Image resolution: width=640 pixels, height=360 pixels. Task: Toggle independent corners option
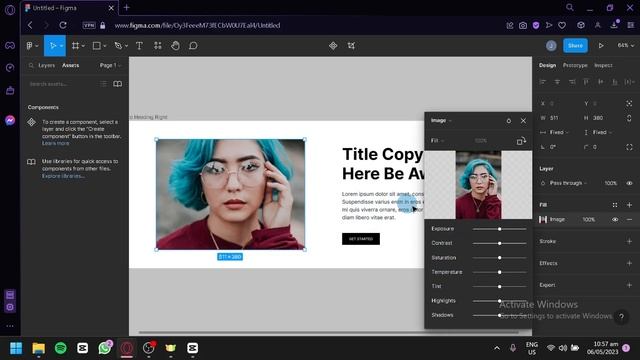(629, 147)
